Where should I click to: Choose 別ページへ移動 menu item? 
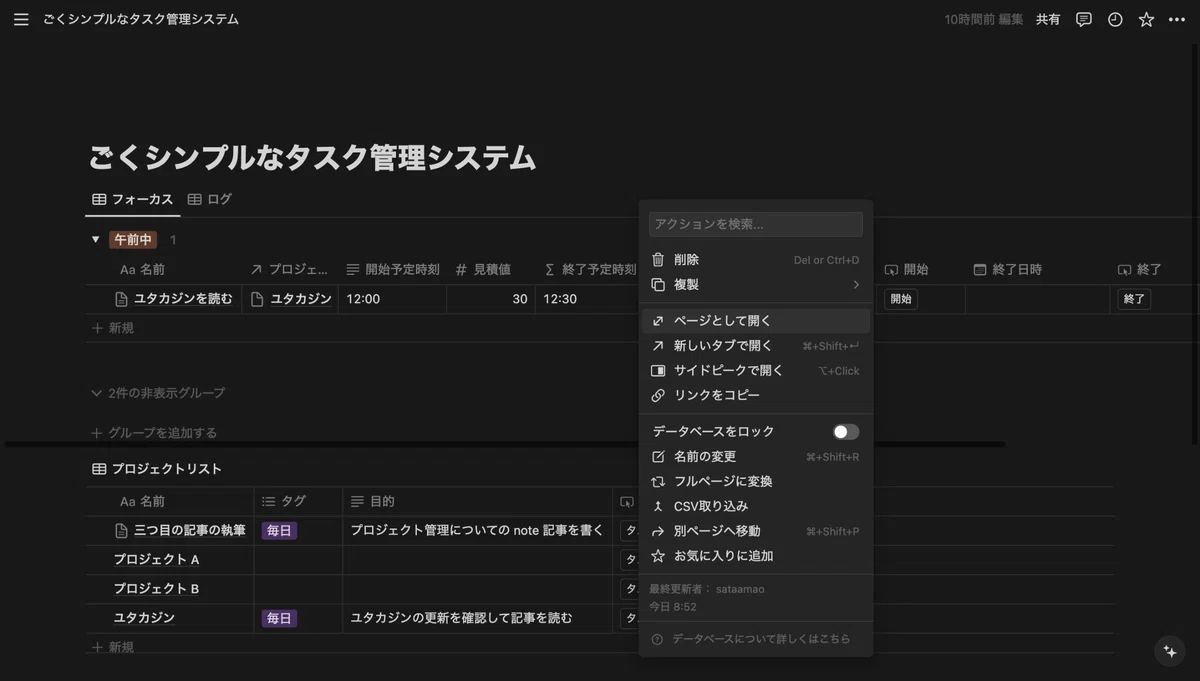[x=755, y=531]
